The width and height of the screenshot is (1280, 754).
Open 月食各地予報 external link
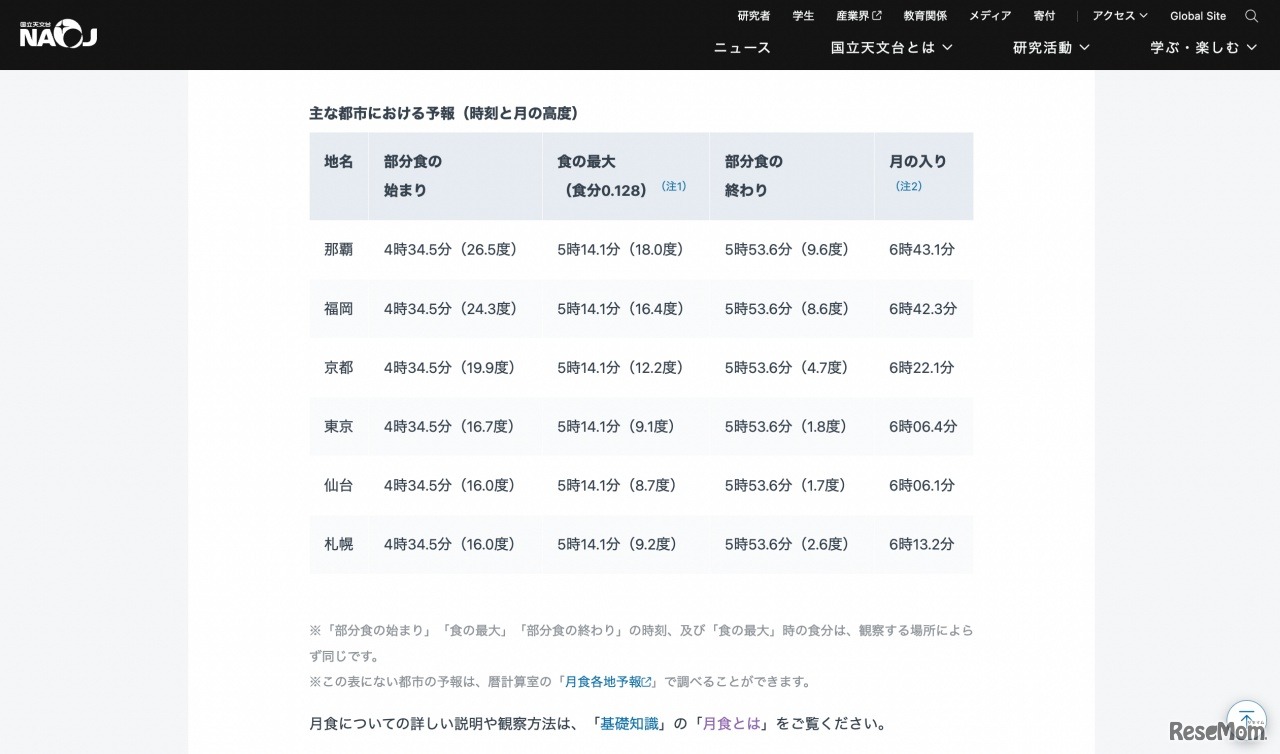(x=609, y=682)
